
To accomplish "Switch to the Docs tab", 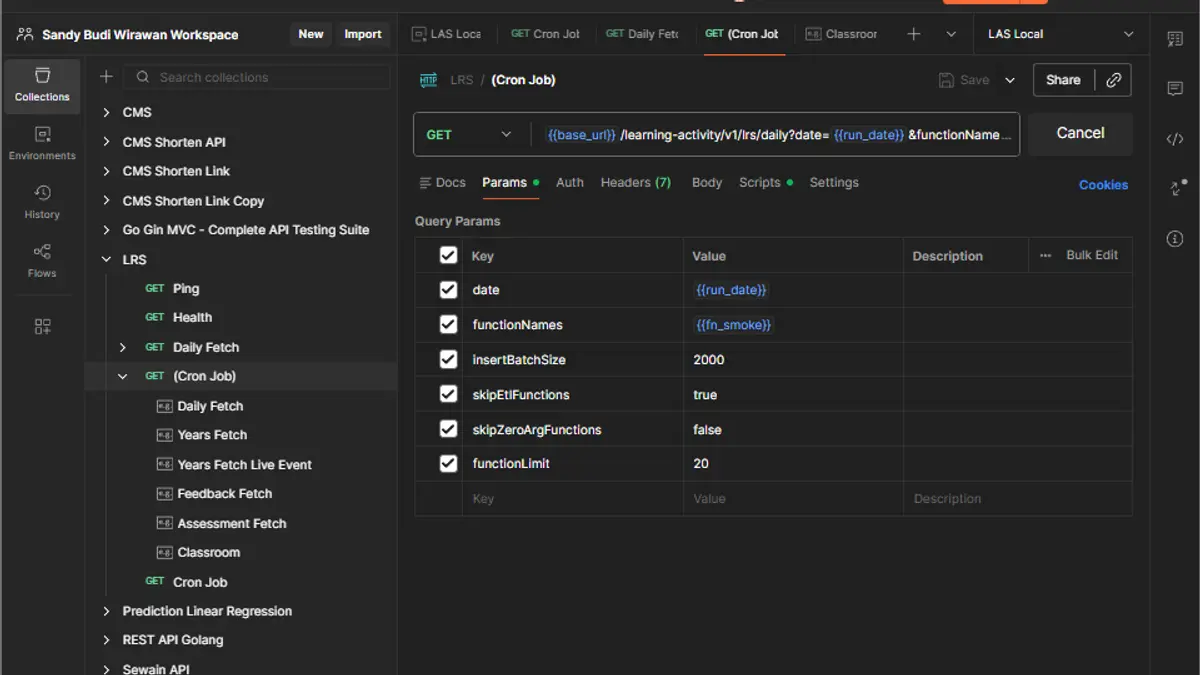I will pyautogui.click(x=442, y=183).
